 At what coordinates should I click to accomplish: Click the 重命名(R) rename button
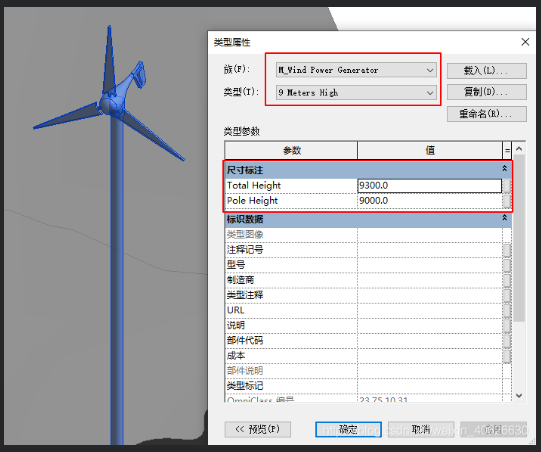pyautogui.click(x=486, y=114)
